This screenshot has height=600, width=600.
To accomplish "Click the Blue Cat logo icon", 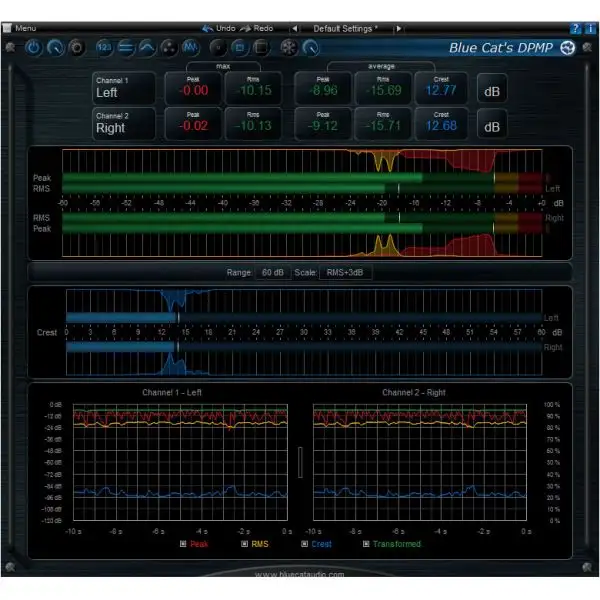I will point(568,47).
